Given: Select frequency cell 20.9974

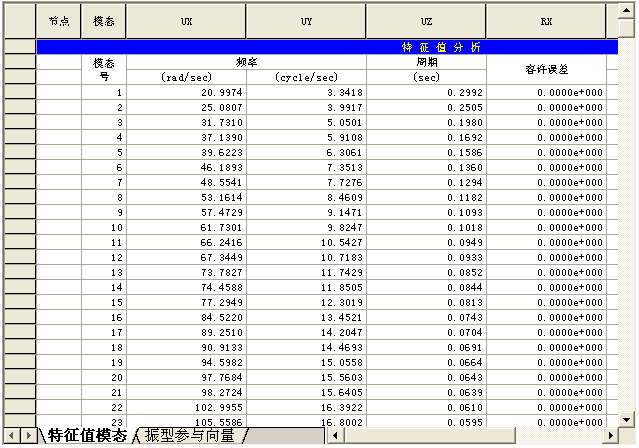Looking at the screenshot, I should [186, 93].
